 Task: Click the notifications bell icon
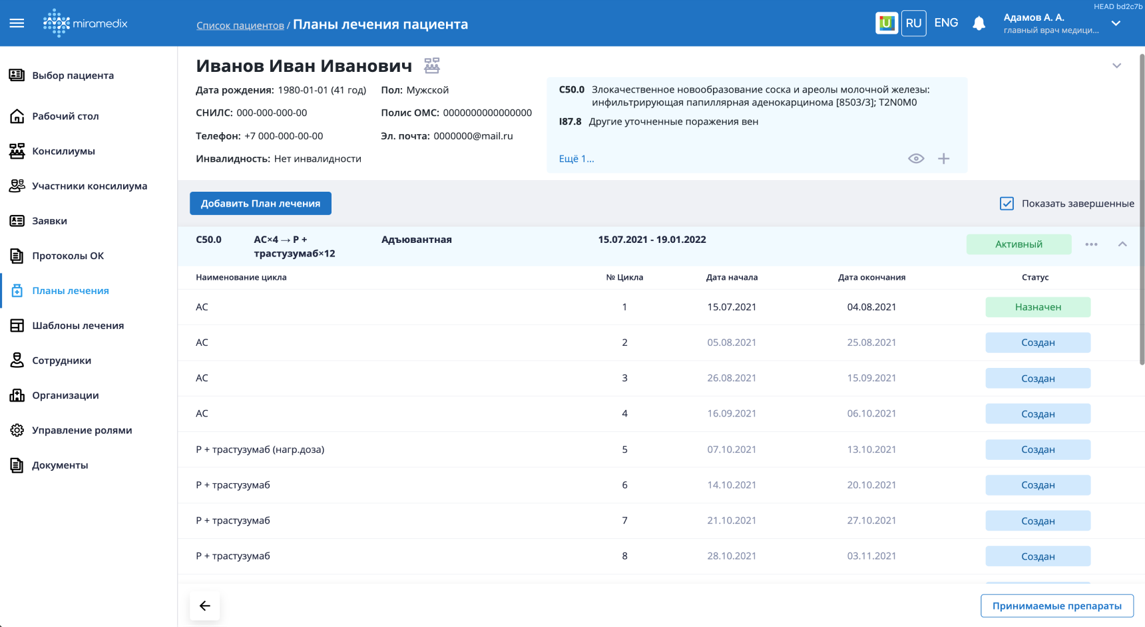pyautogui.click(x=979, y=23)
